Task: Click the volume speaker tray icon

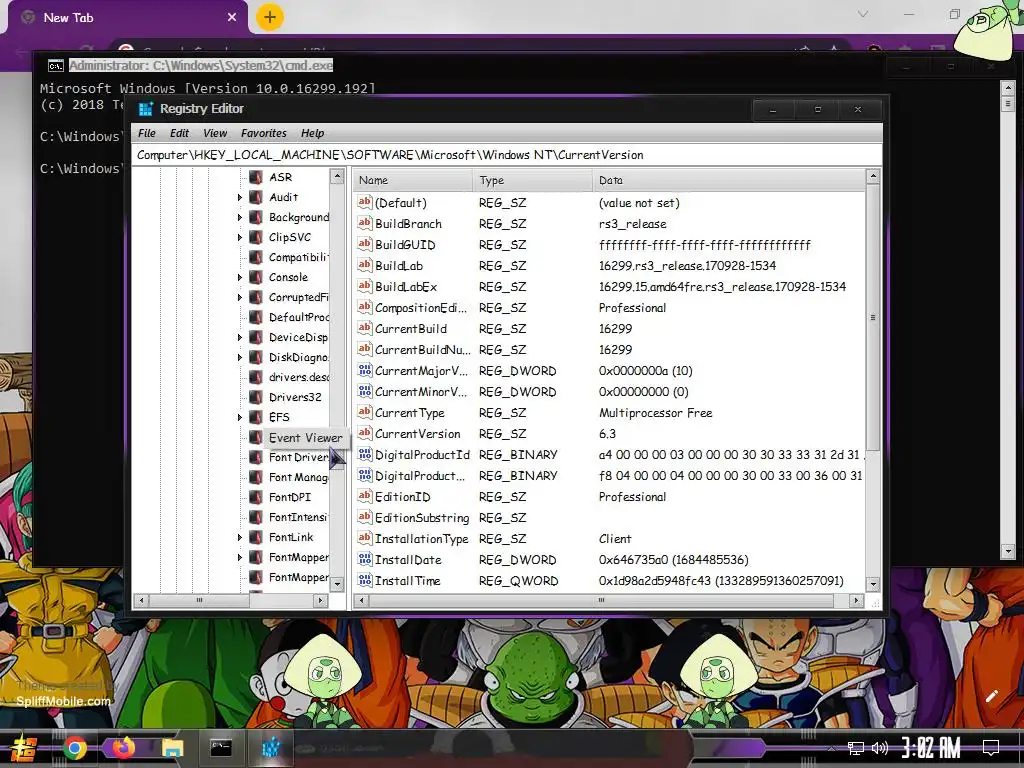Action: (880, 748)
